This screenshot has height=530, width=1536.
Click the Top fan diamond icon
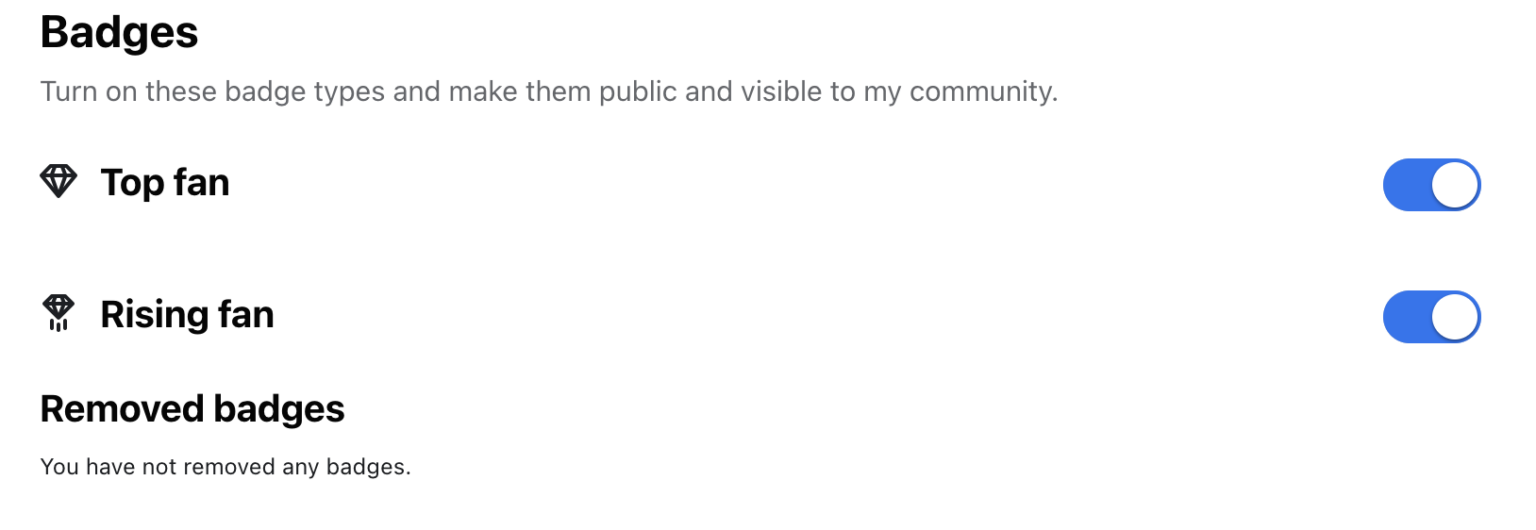click(x=58, y=182)
